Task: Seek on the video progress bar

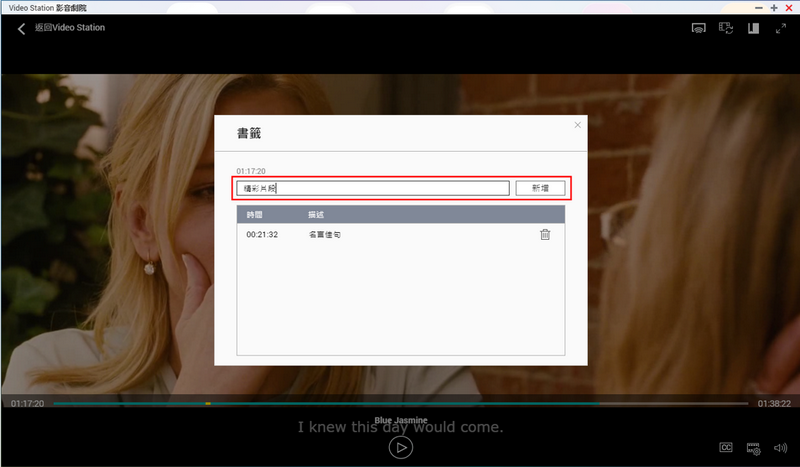Action: pos(401,404)
